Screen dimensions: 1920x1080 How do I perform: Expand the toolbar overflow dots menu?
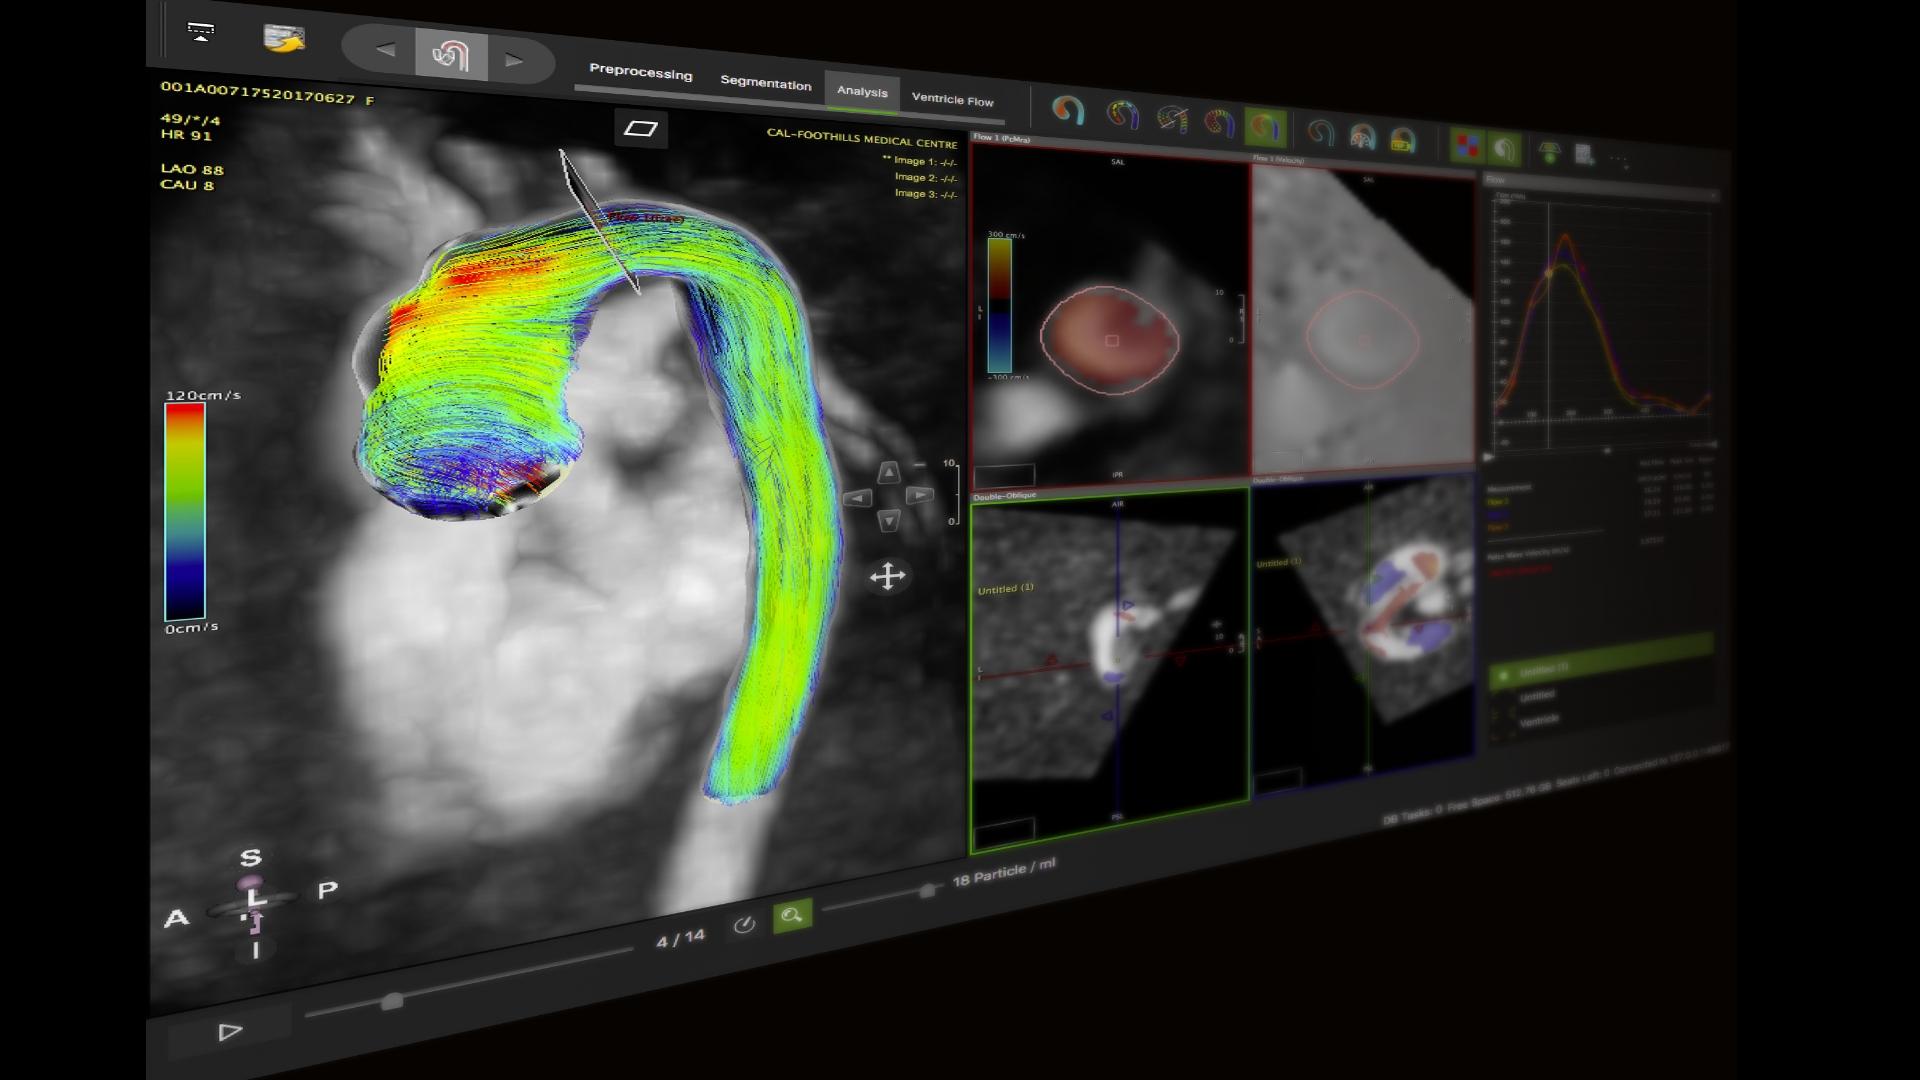click(1619, 158)
